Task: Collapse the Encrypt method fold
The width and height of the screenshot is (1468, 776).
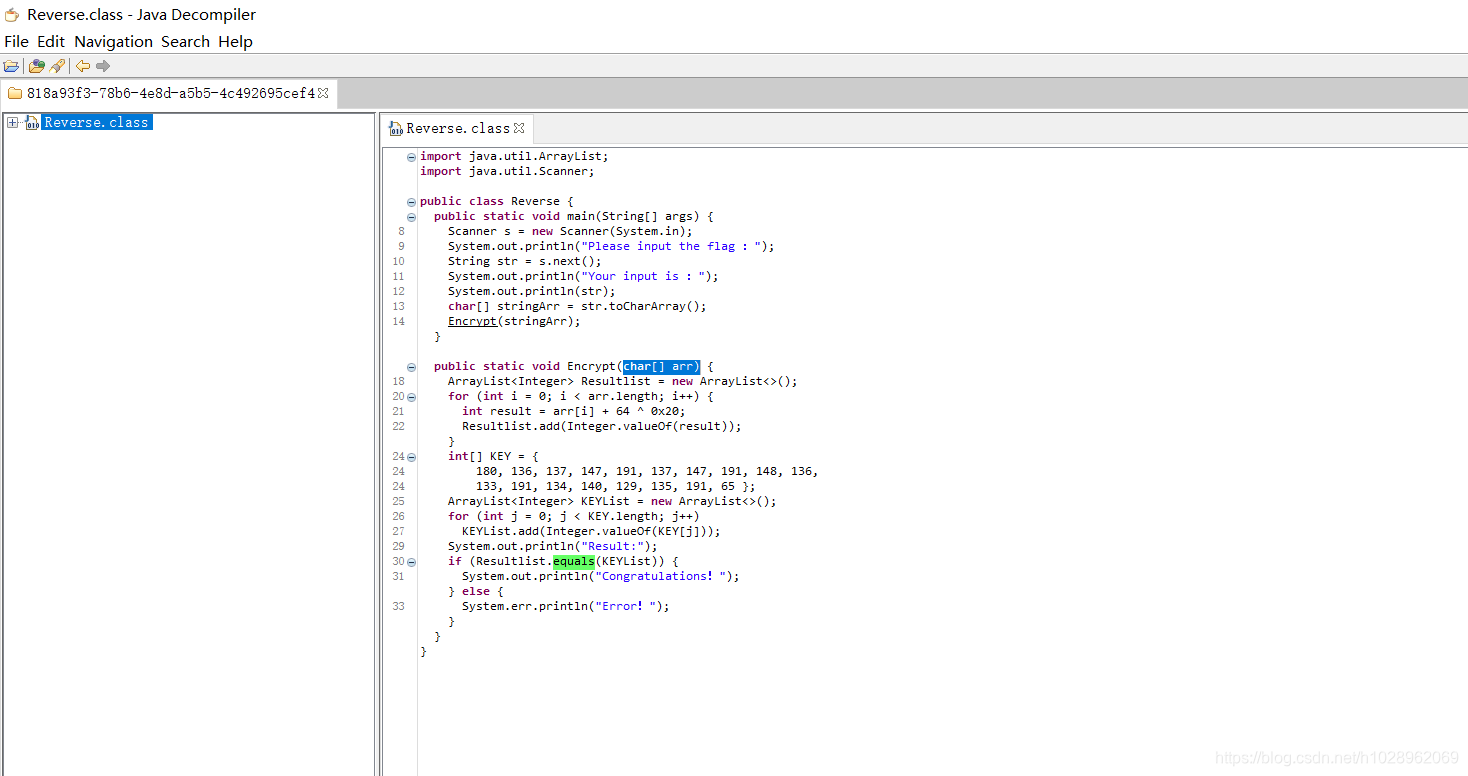Action: point(411,367)
